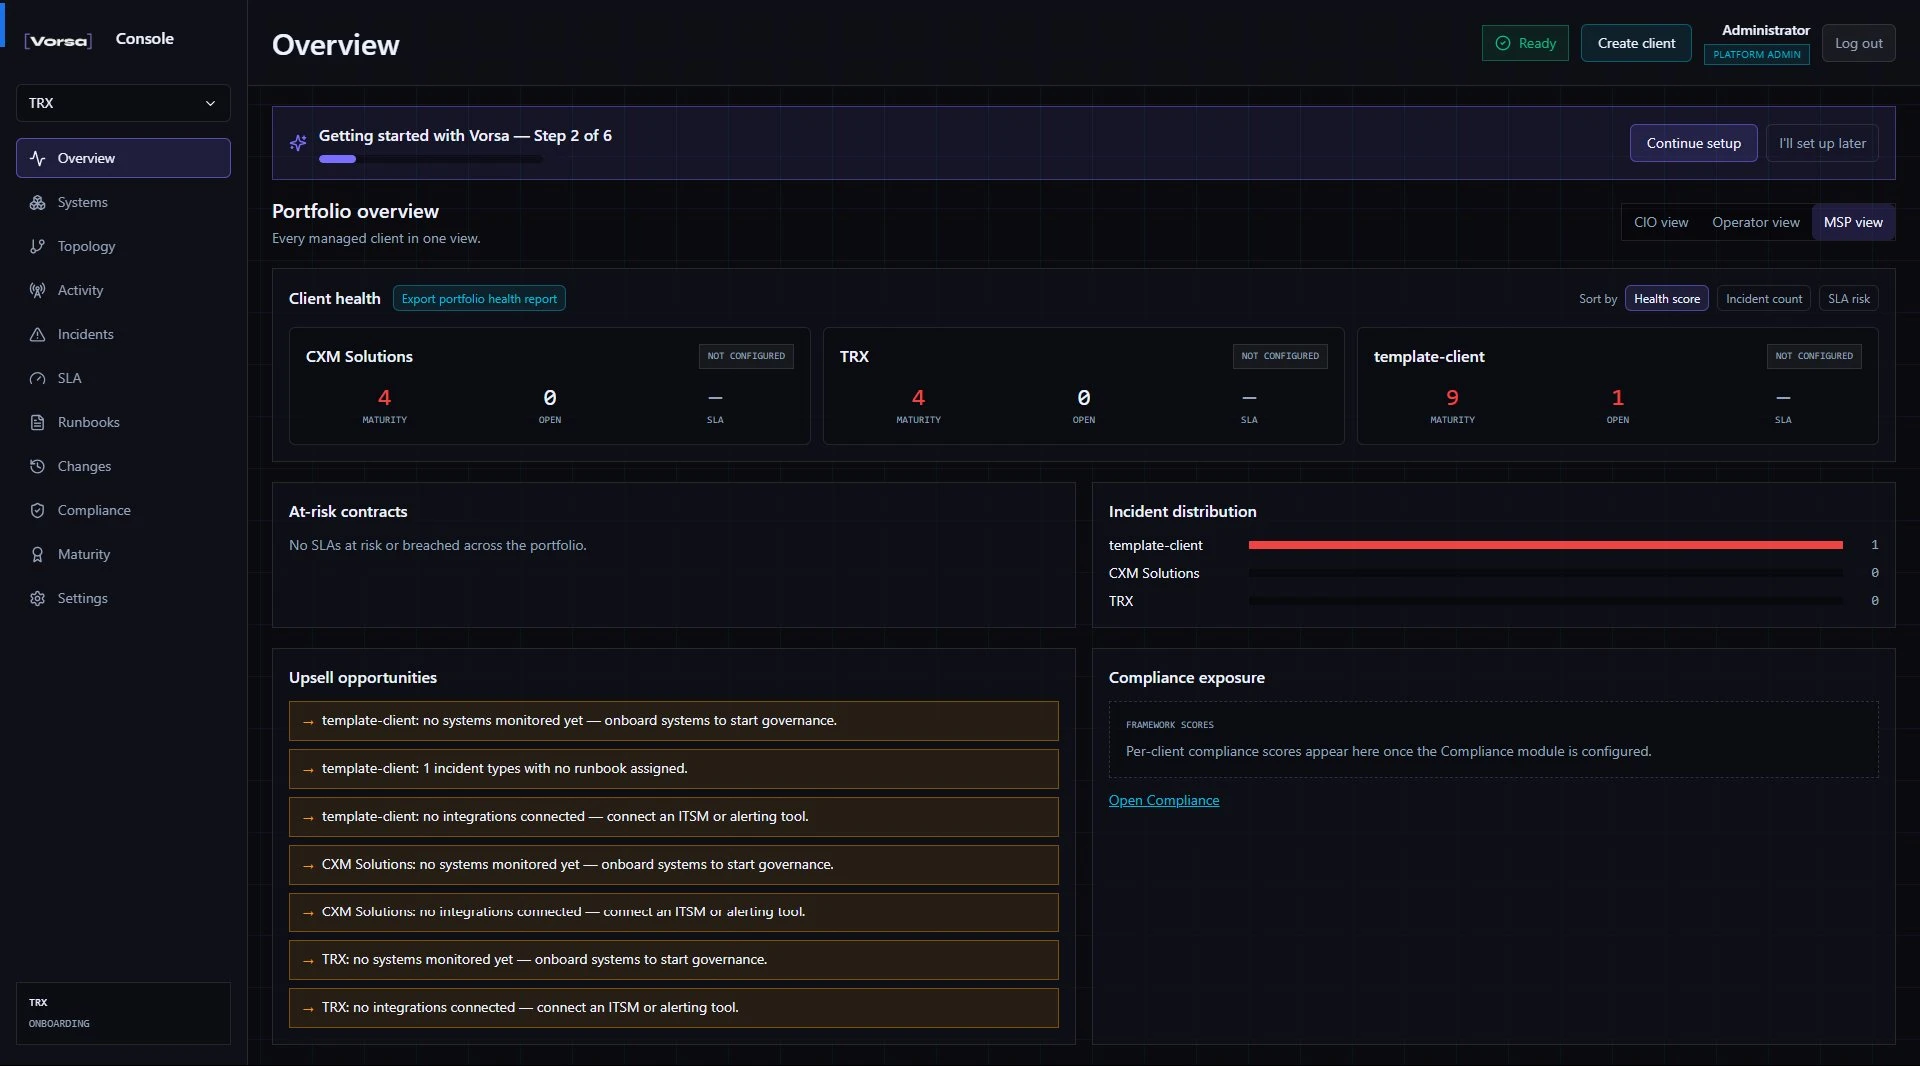Select MSP view tab
1920x1066 pixels.
pyautogui.click(x=1853, y=222)
